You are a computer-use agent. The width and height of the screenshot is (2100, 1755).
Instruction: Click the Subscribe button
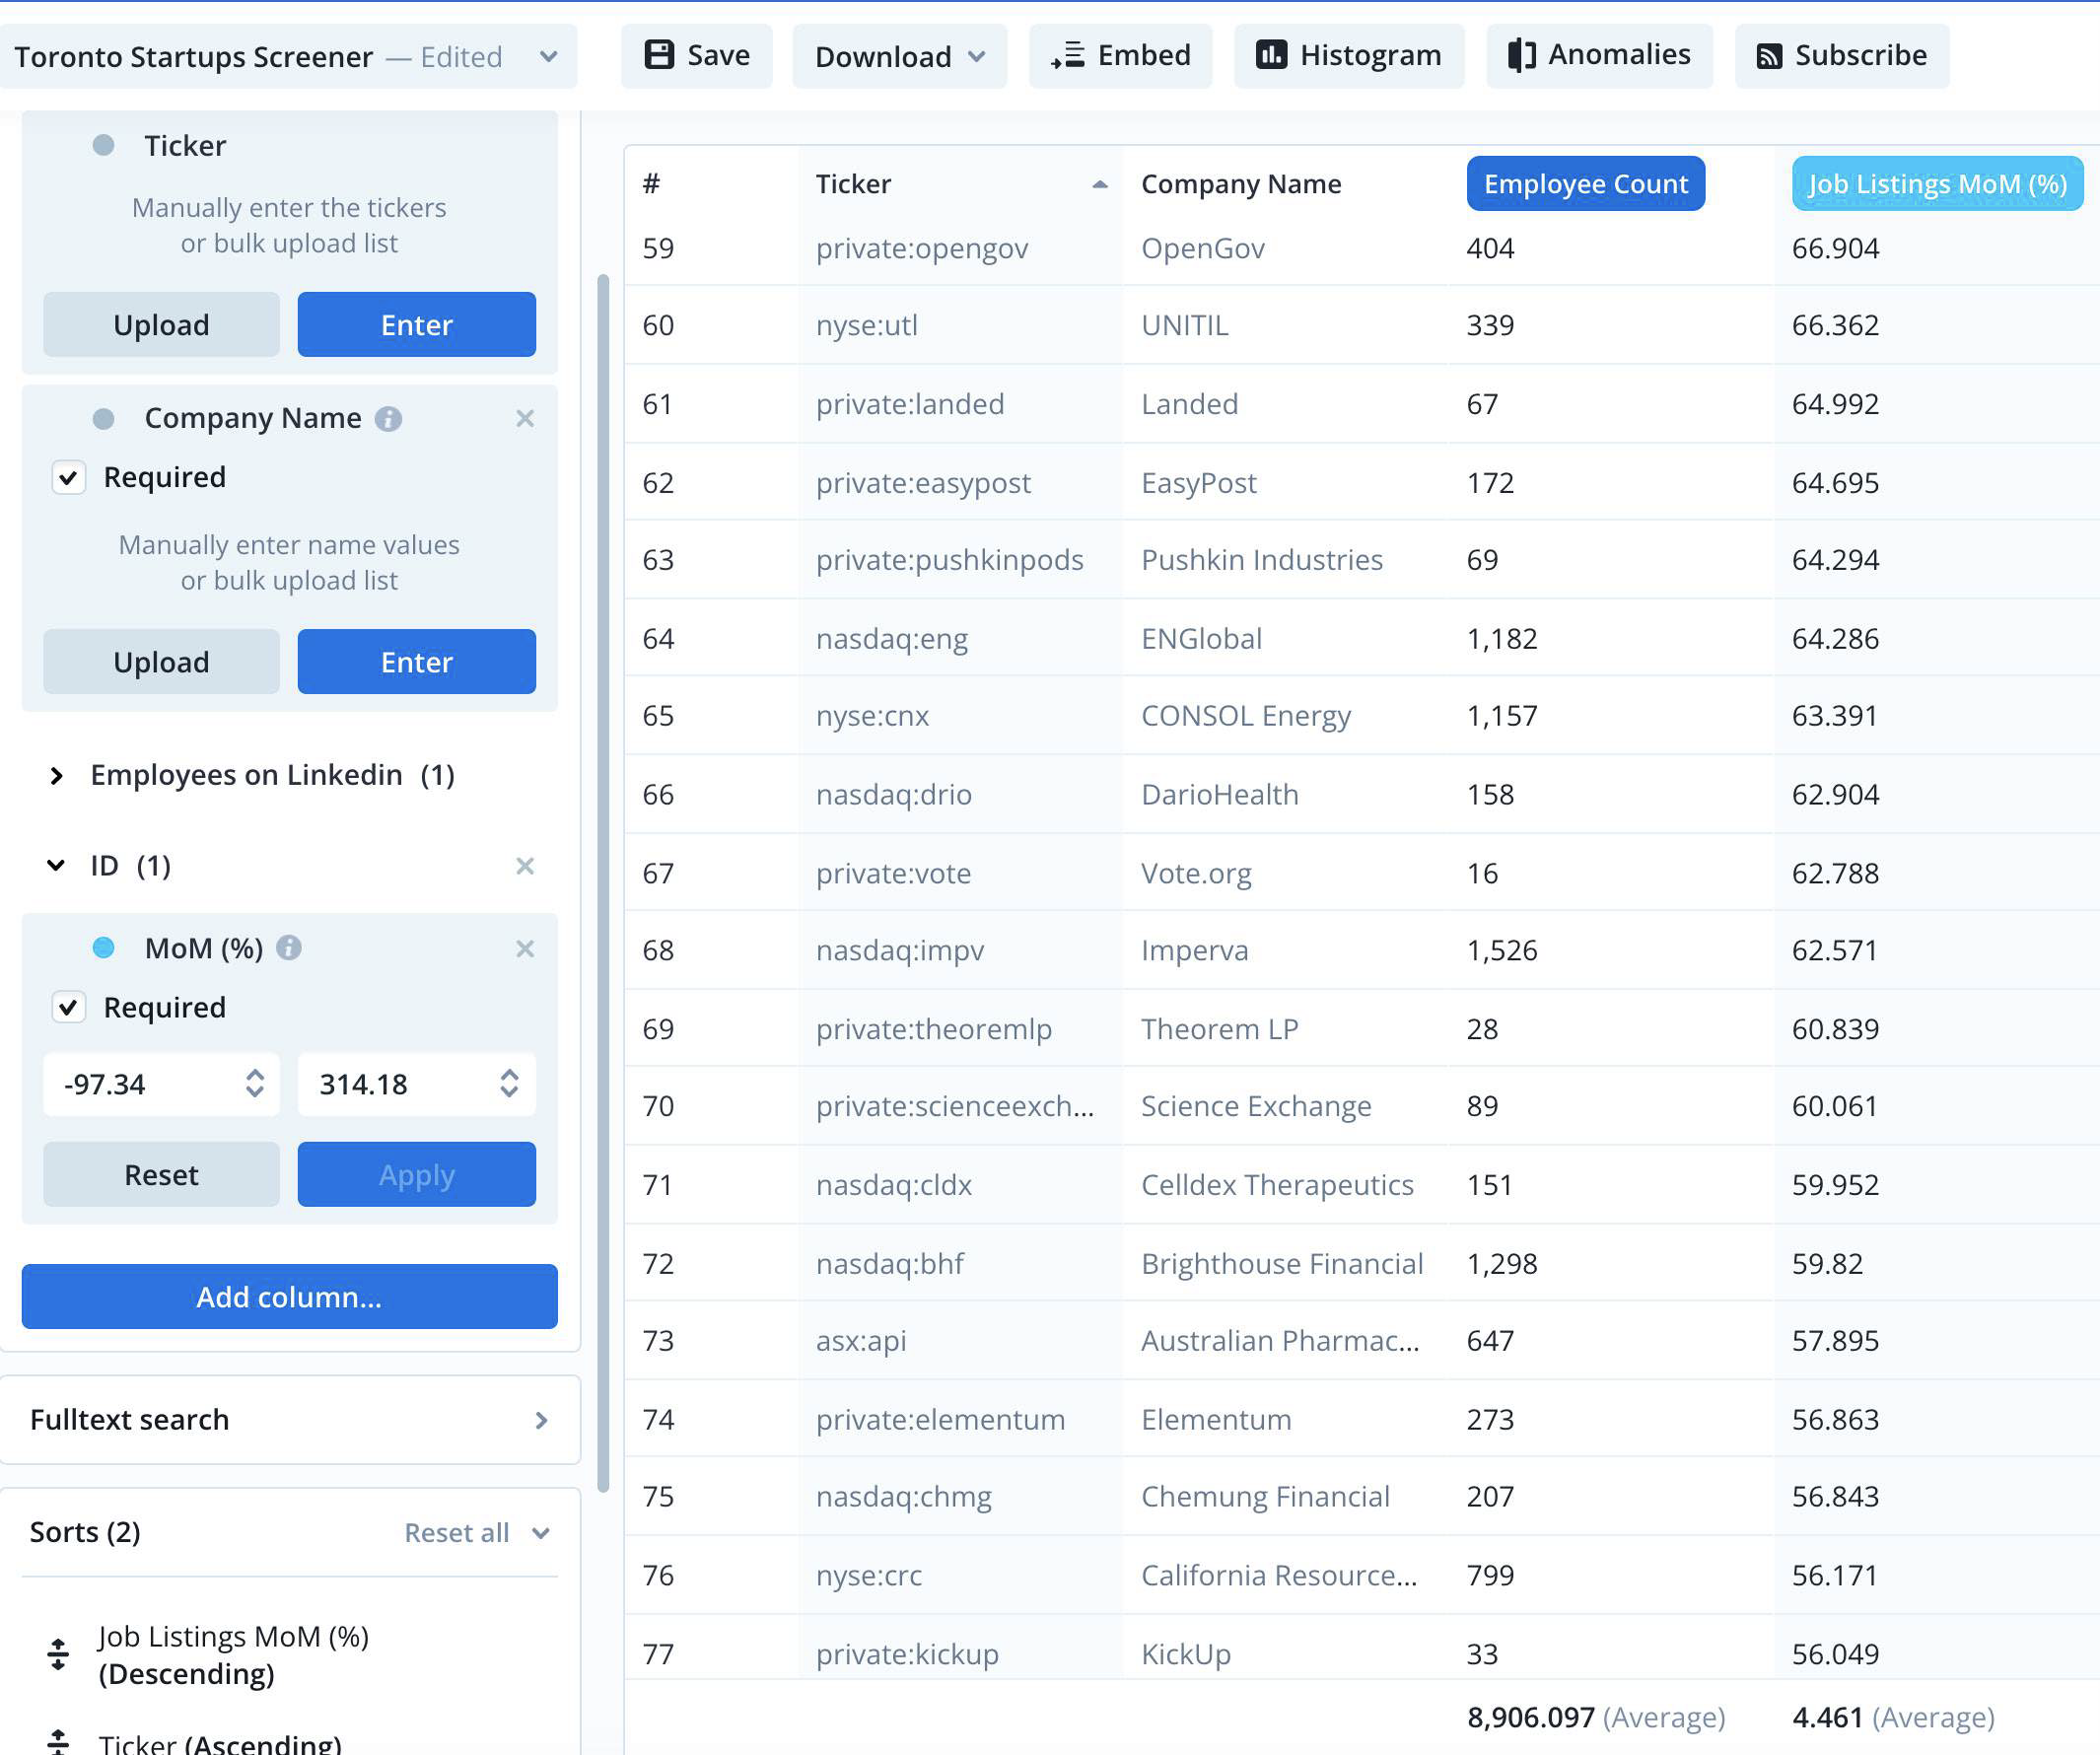[x=1842, y=56]
